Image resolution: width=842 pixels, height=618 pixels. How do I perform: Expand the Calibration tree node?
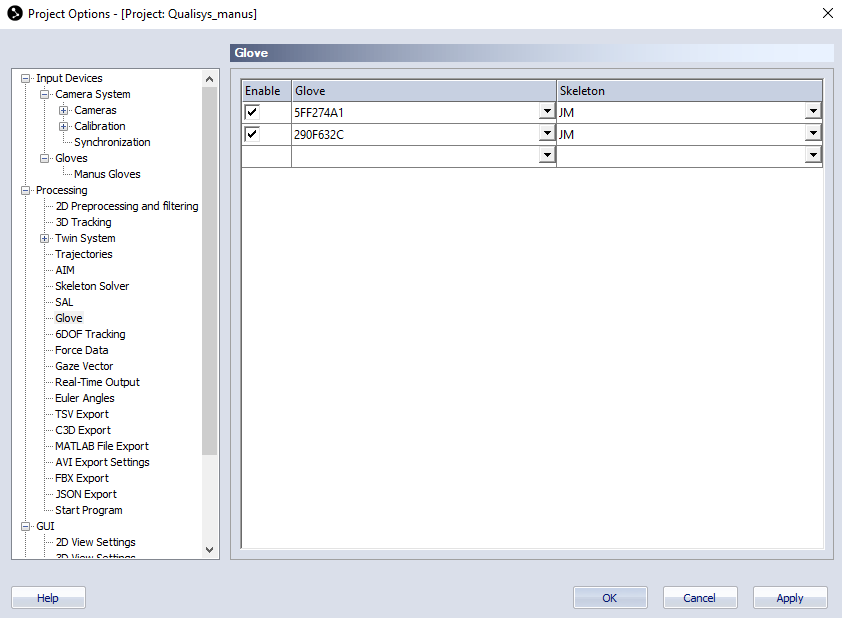(64, 126)
